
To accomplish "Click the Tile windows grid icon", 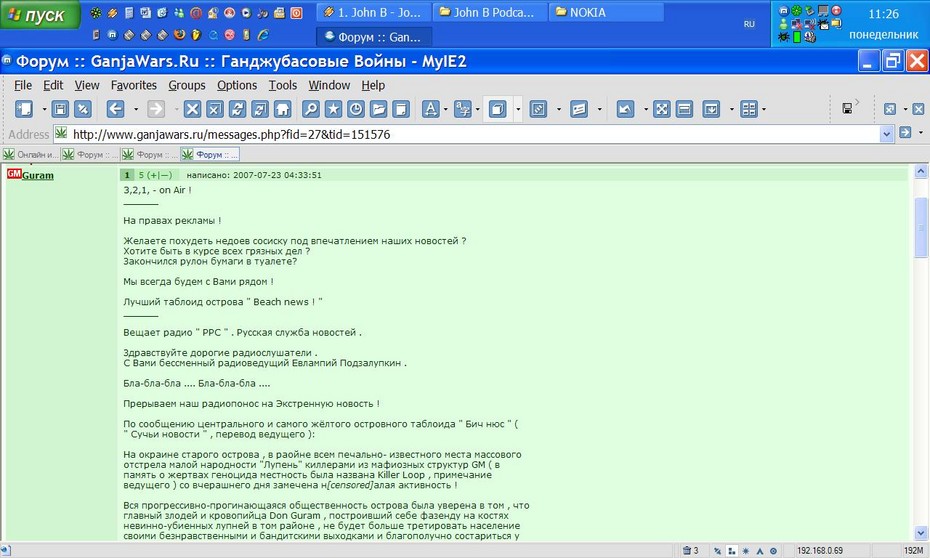I will [749, 109].
